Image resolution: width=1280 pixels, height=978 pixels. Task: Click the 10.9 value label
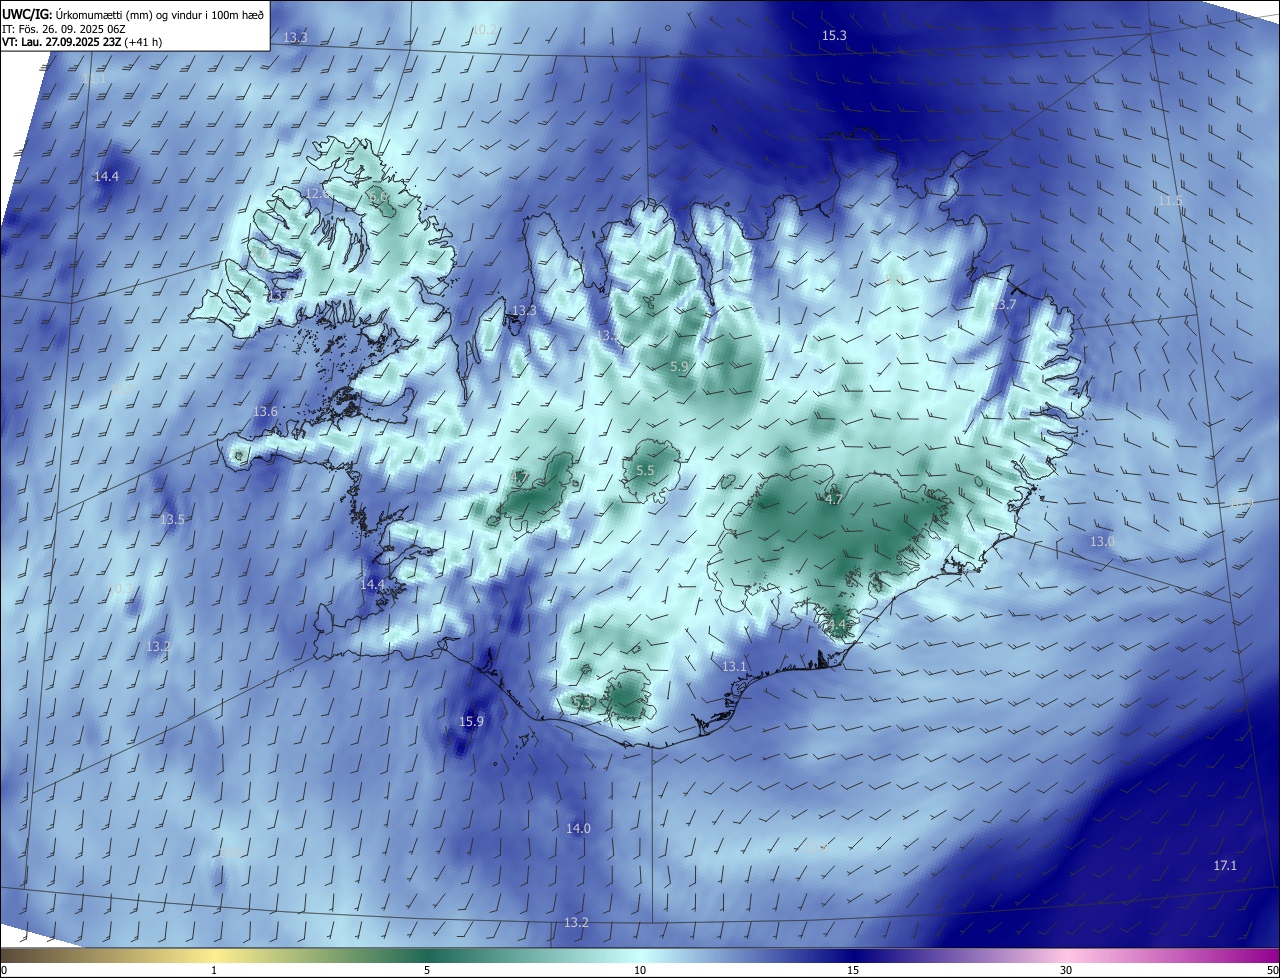tap(1241, 504)
